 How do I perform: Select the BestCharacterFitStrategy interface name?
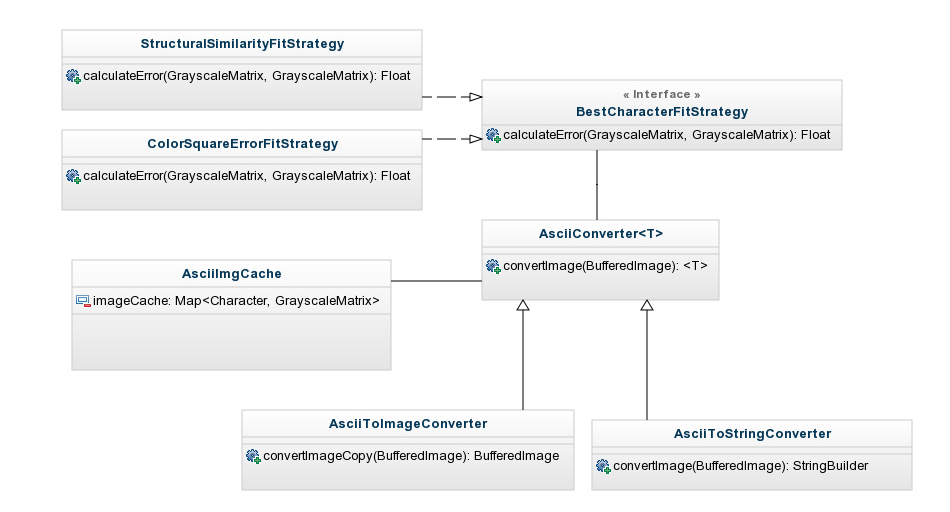(x=662, y=111)
